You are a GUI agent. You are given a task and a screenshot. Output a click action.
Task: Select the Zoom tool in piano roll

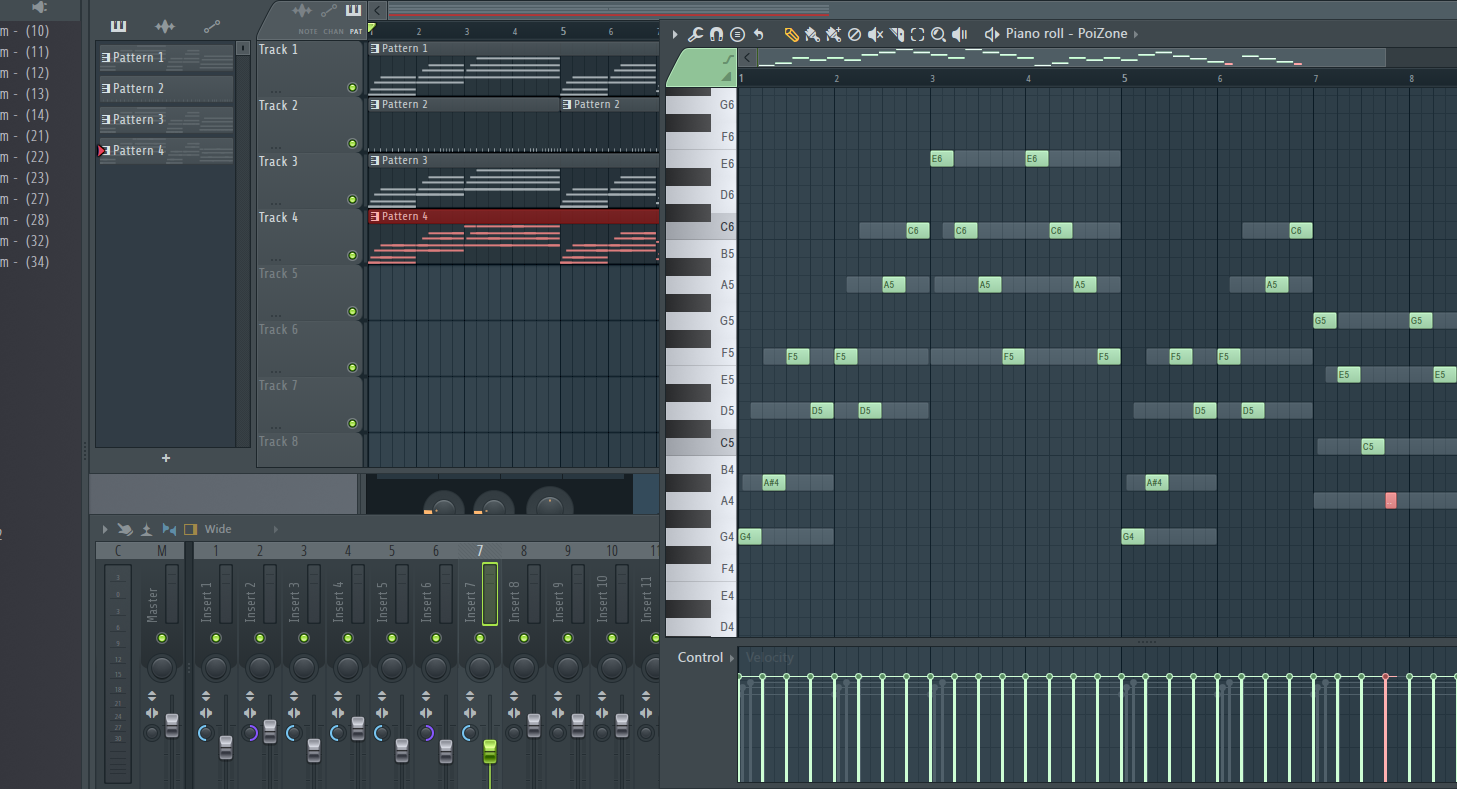(938, 34)
